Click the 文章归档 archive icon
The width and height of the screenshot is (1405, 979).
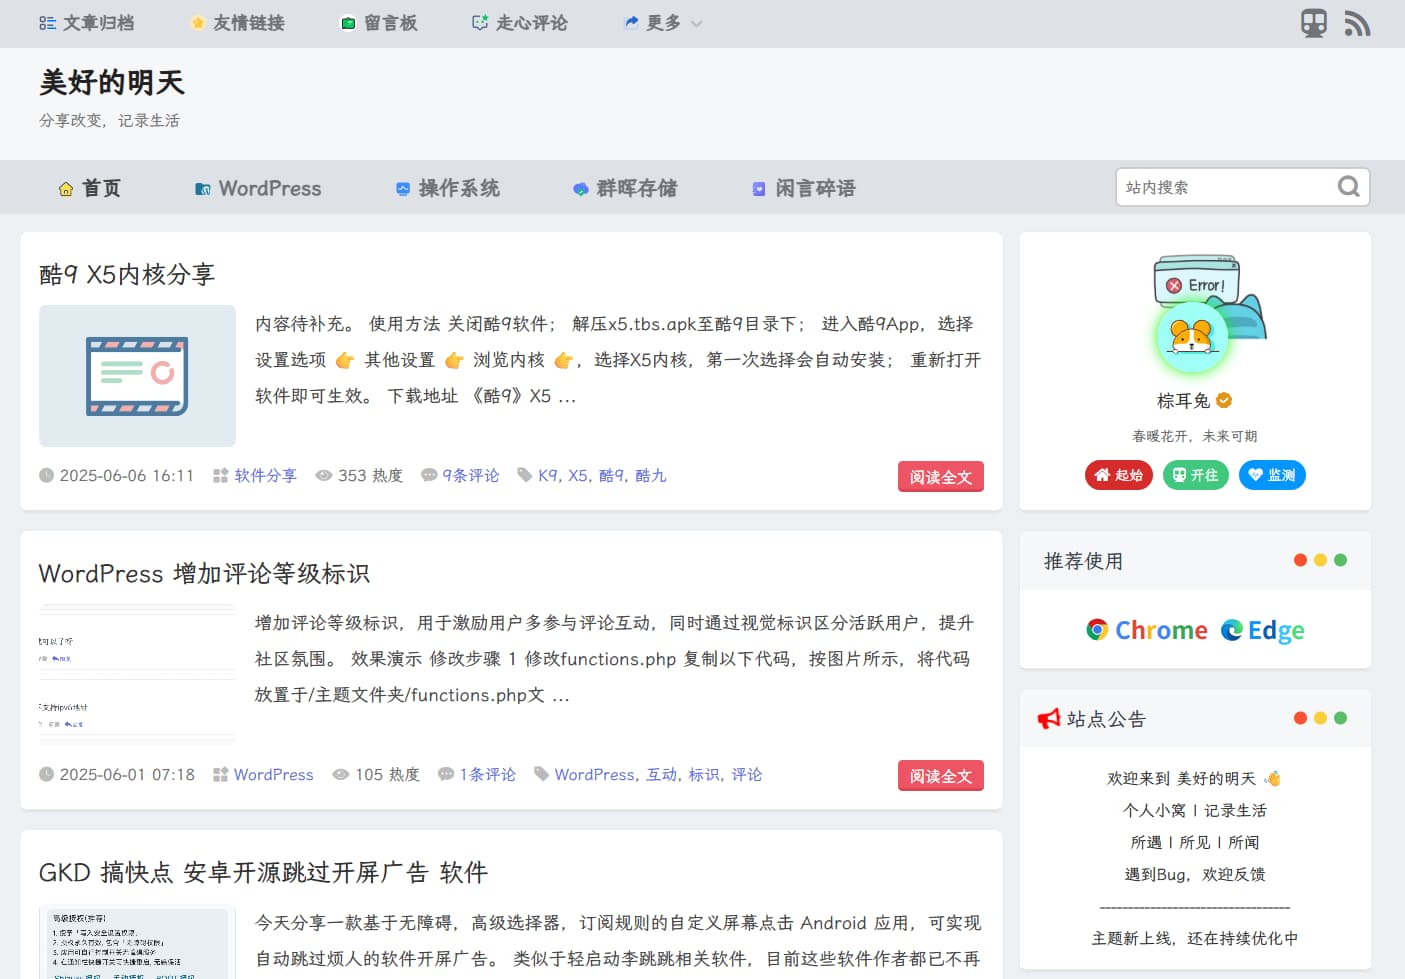coord(46,22)
